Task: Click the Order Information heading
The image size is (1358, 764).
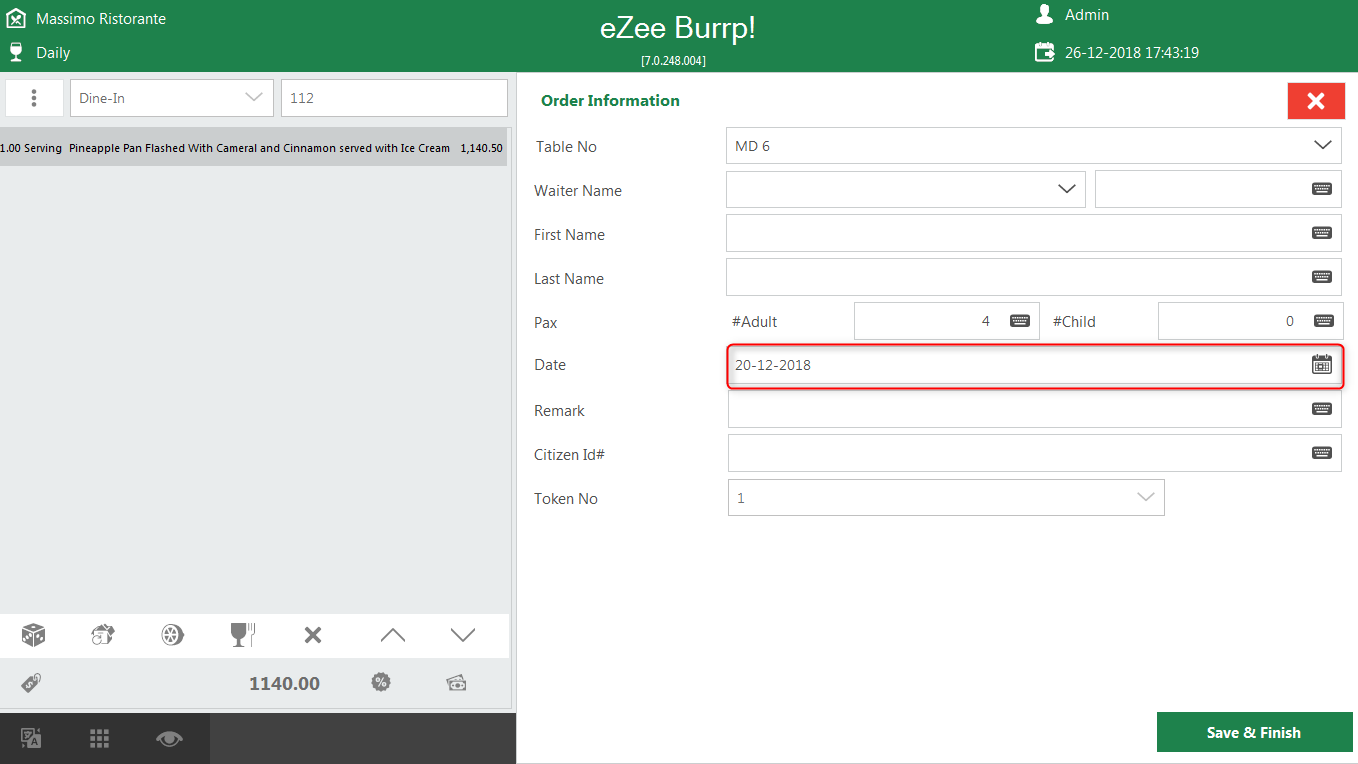Action: pos(610,101)
